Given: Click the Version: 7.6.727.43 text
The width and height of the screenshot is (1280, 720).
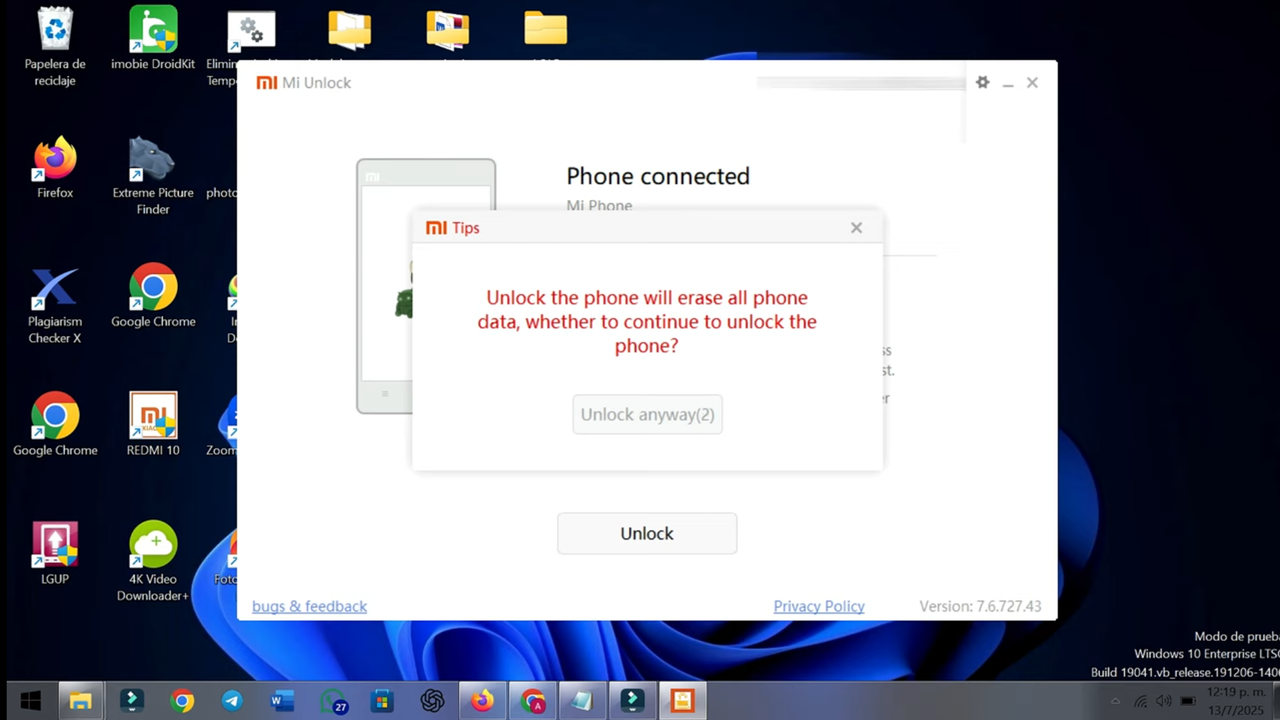Looking at the screenshot, I should 980,606.
